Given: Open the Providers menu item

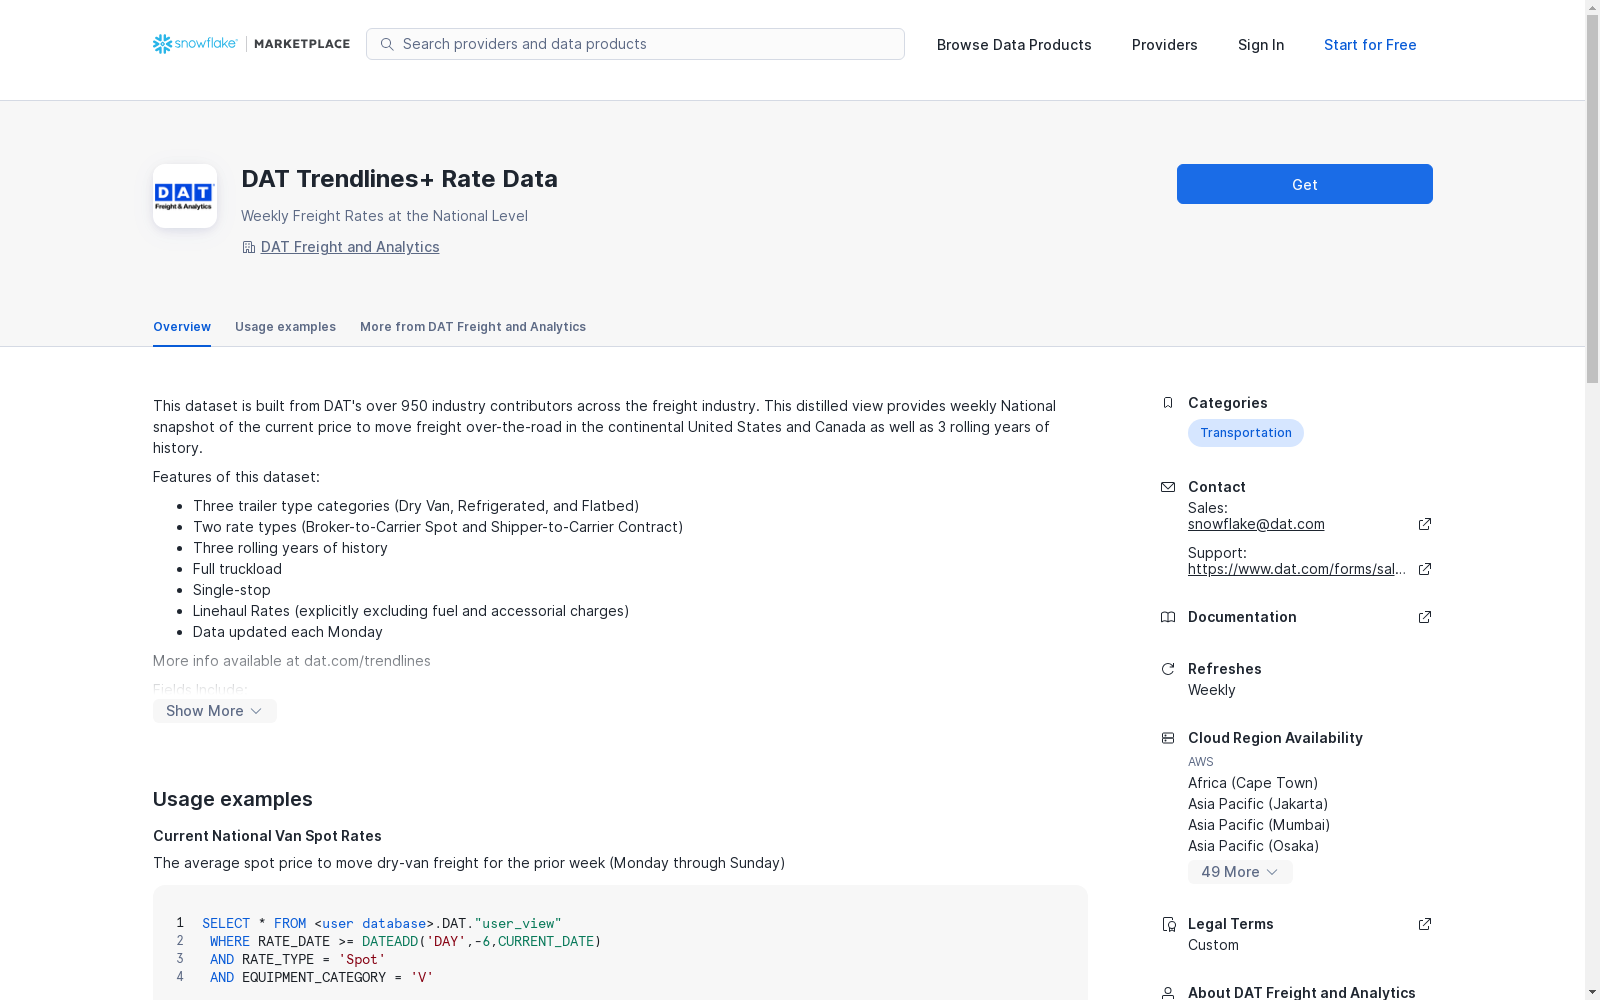Looking at the screenshot, I should pyautogui.click(x=1165, y=45).
